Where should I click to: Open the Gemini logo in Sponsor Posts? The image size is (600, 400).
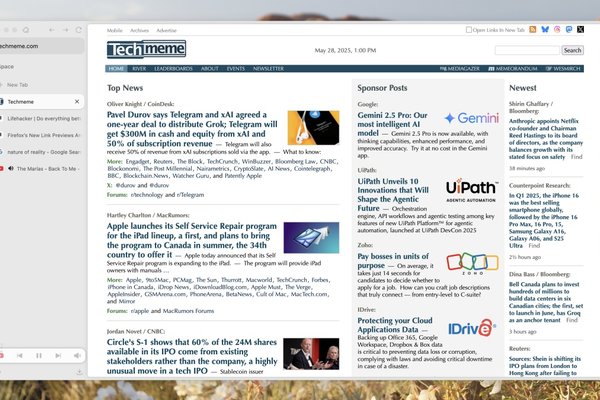tap(472, 118)
